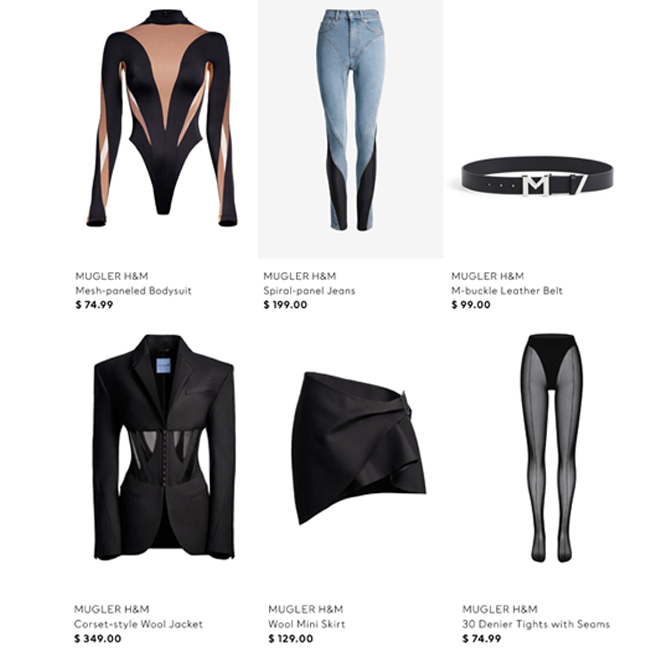Open the 30 Denier Tights image
Image resolution: width=650 pixels, height=650 pixels.
click(552, 448)
